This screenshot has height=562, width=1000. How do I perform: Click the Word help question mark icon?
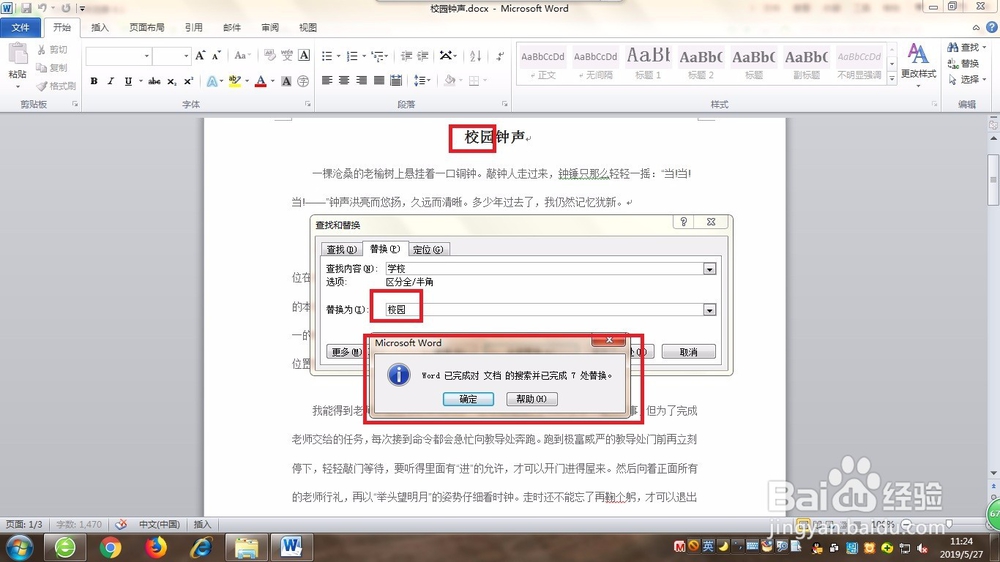coord(992,27)
